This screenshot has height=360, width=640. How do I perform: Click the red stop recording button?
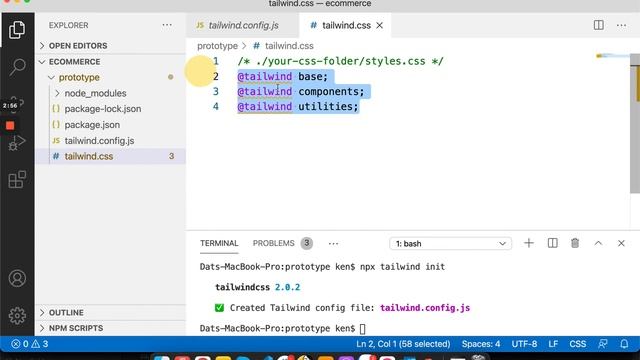10,125
